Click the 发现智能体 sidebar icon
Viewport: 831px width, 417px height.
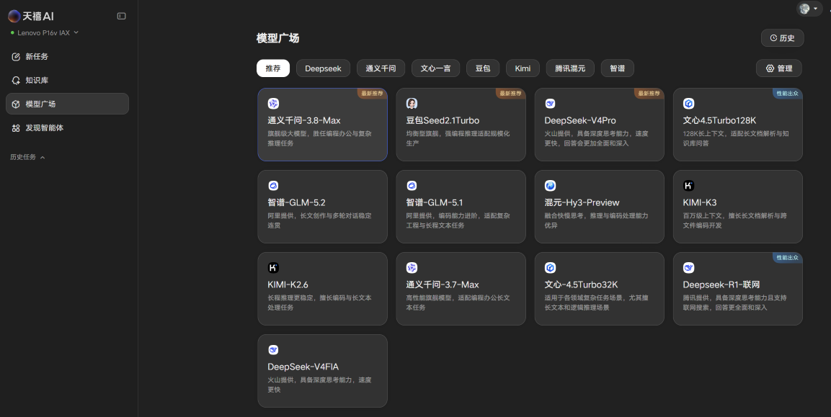pos(16,128)
